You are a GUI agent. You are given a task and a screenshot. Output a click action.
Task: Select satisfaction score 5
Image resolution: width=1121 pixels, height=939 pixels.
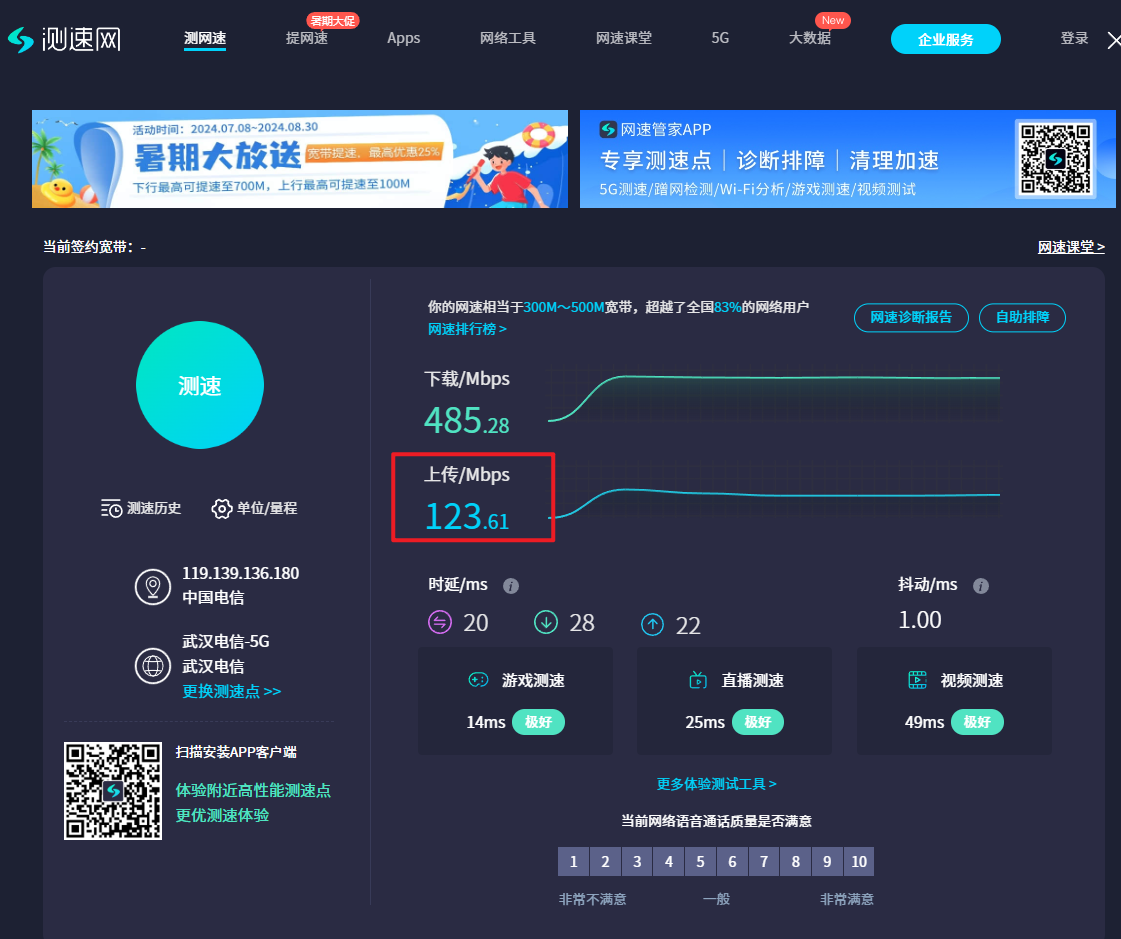[700, 861]
